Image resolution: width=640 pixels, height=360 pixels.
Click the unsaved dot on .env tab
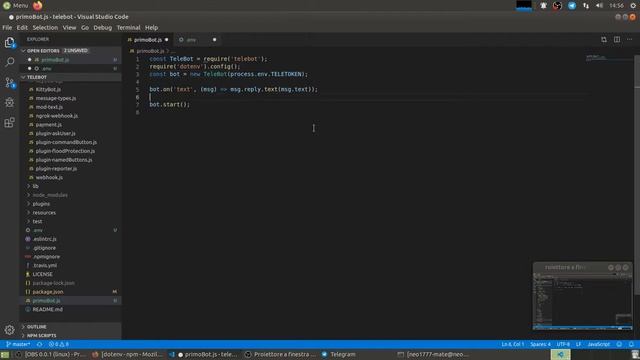pyautogui.click(x=214, y=40)
